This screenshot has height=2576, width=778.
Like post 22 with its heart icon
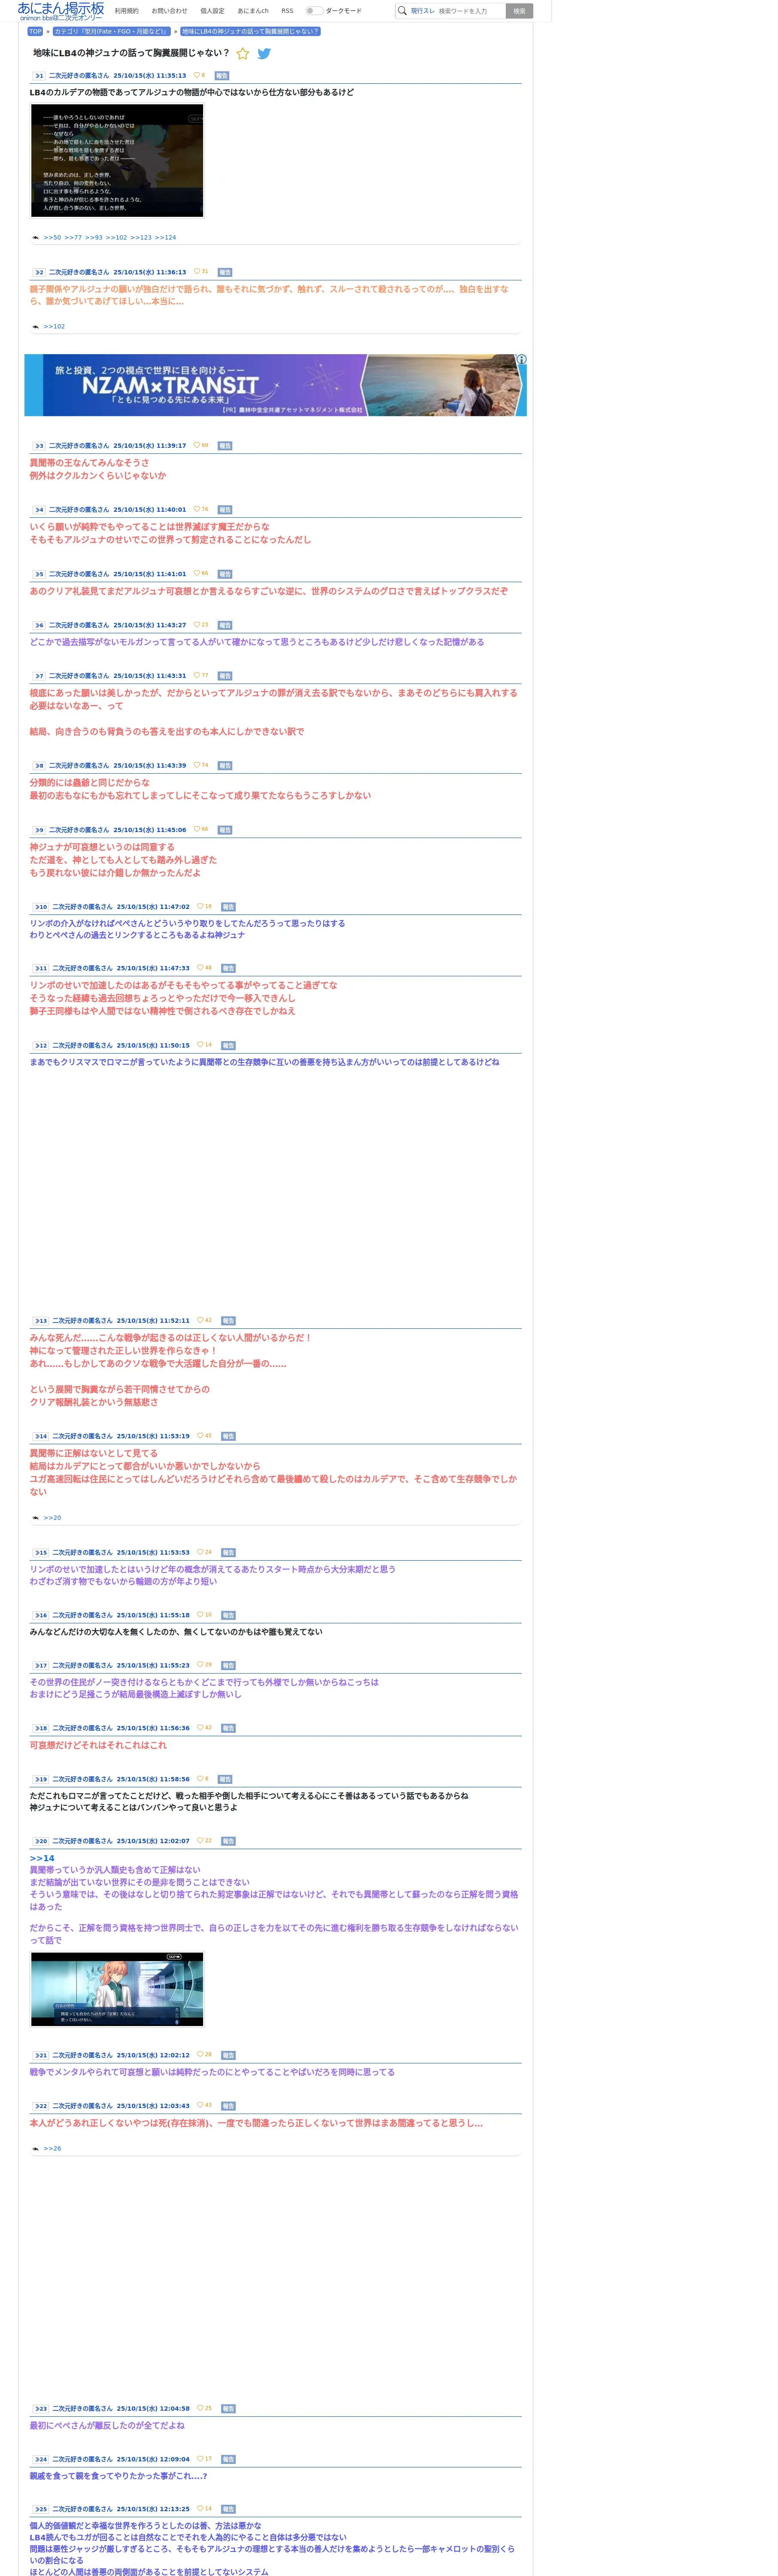(x=200, y=2105)
